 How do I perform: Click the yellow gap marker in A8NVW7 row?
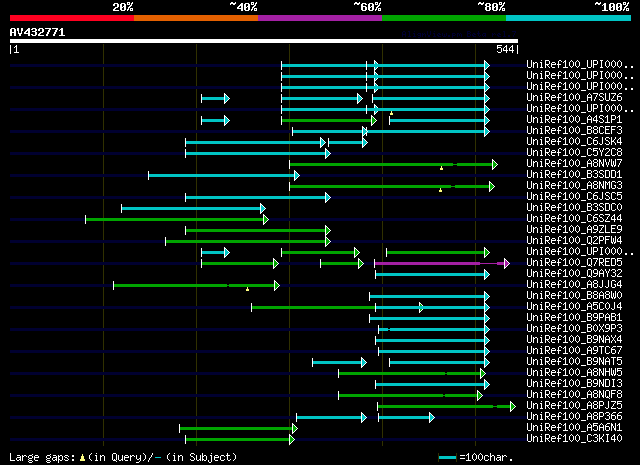441,168
